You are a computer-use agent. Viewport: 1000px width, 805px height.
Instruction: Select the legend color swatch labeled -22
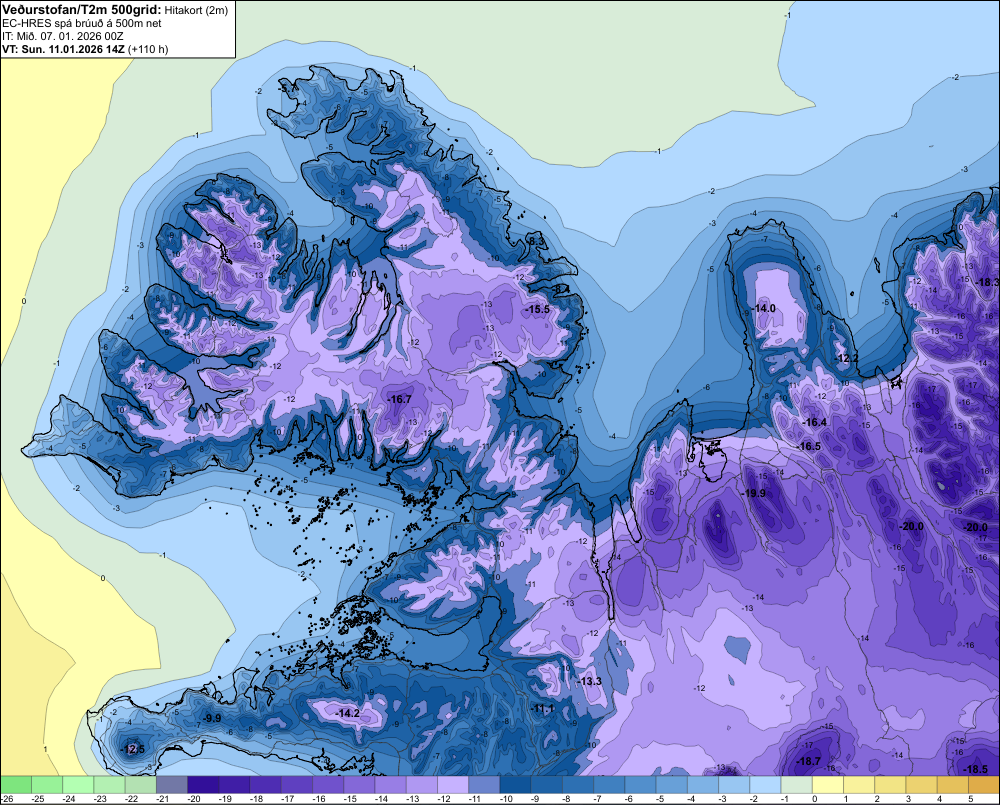coord(141,785)
